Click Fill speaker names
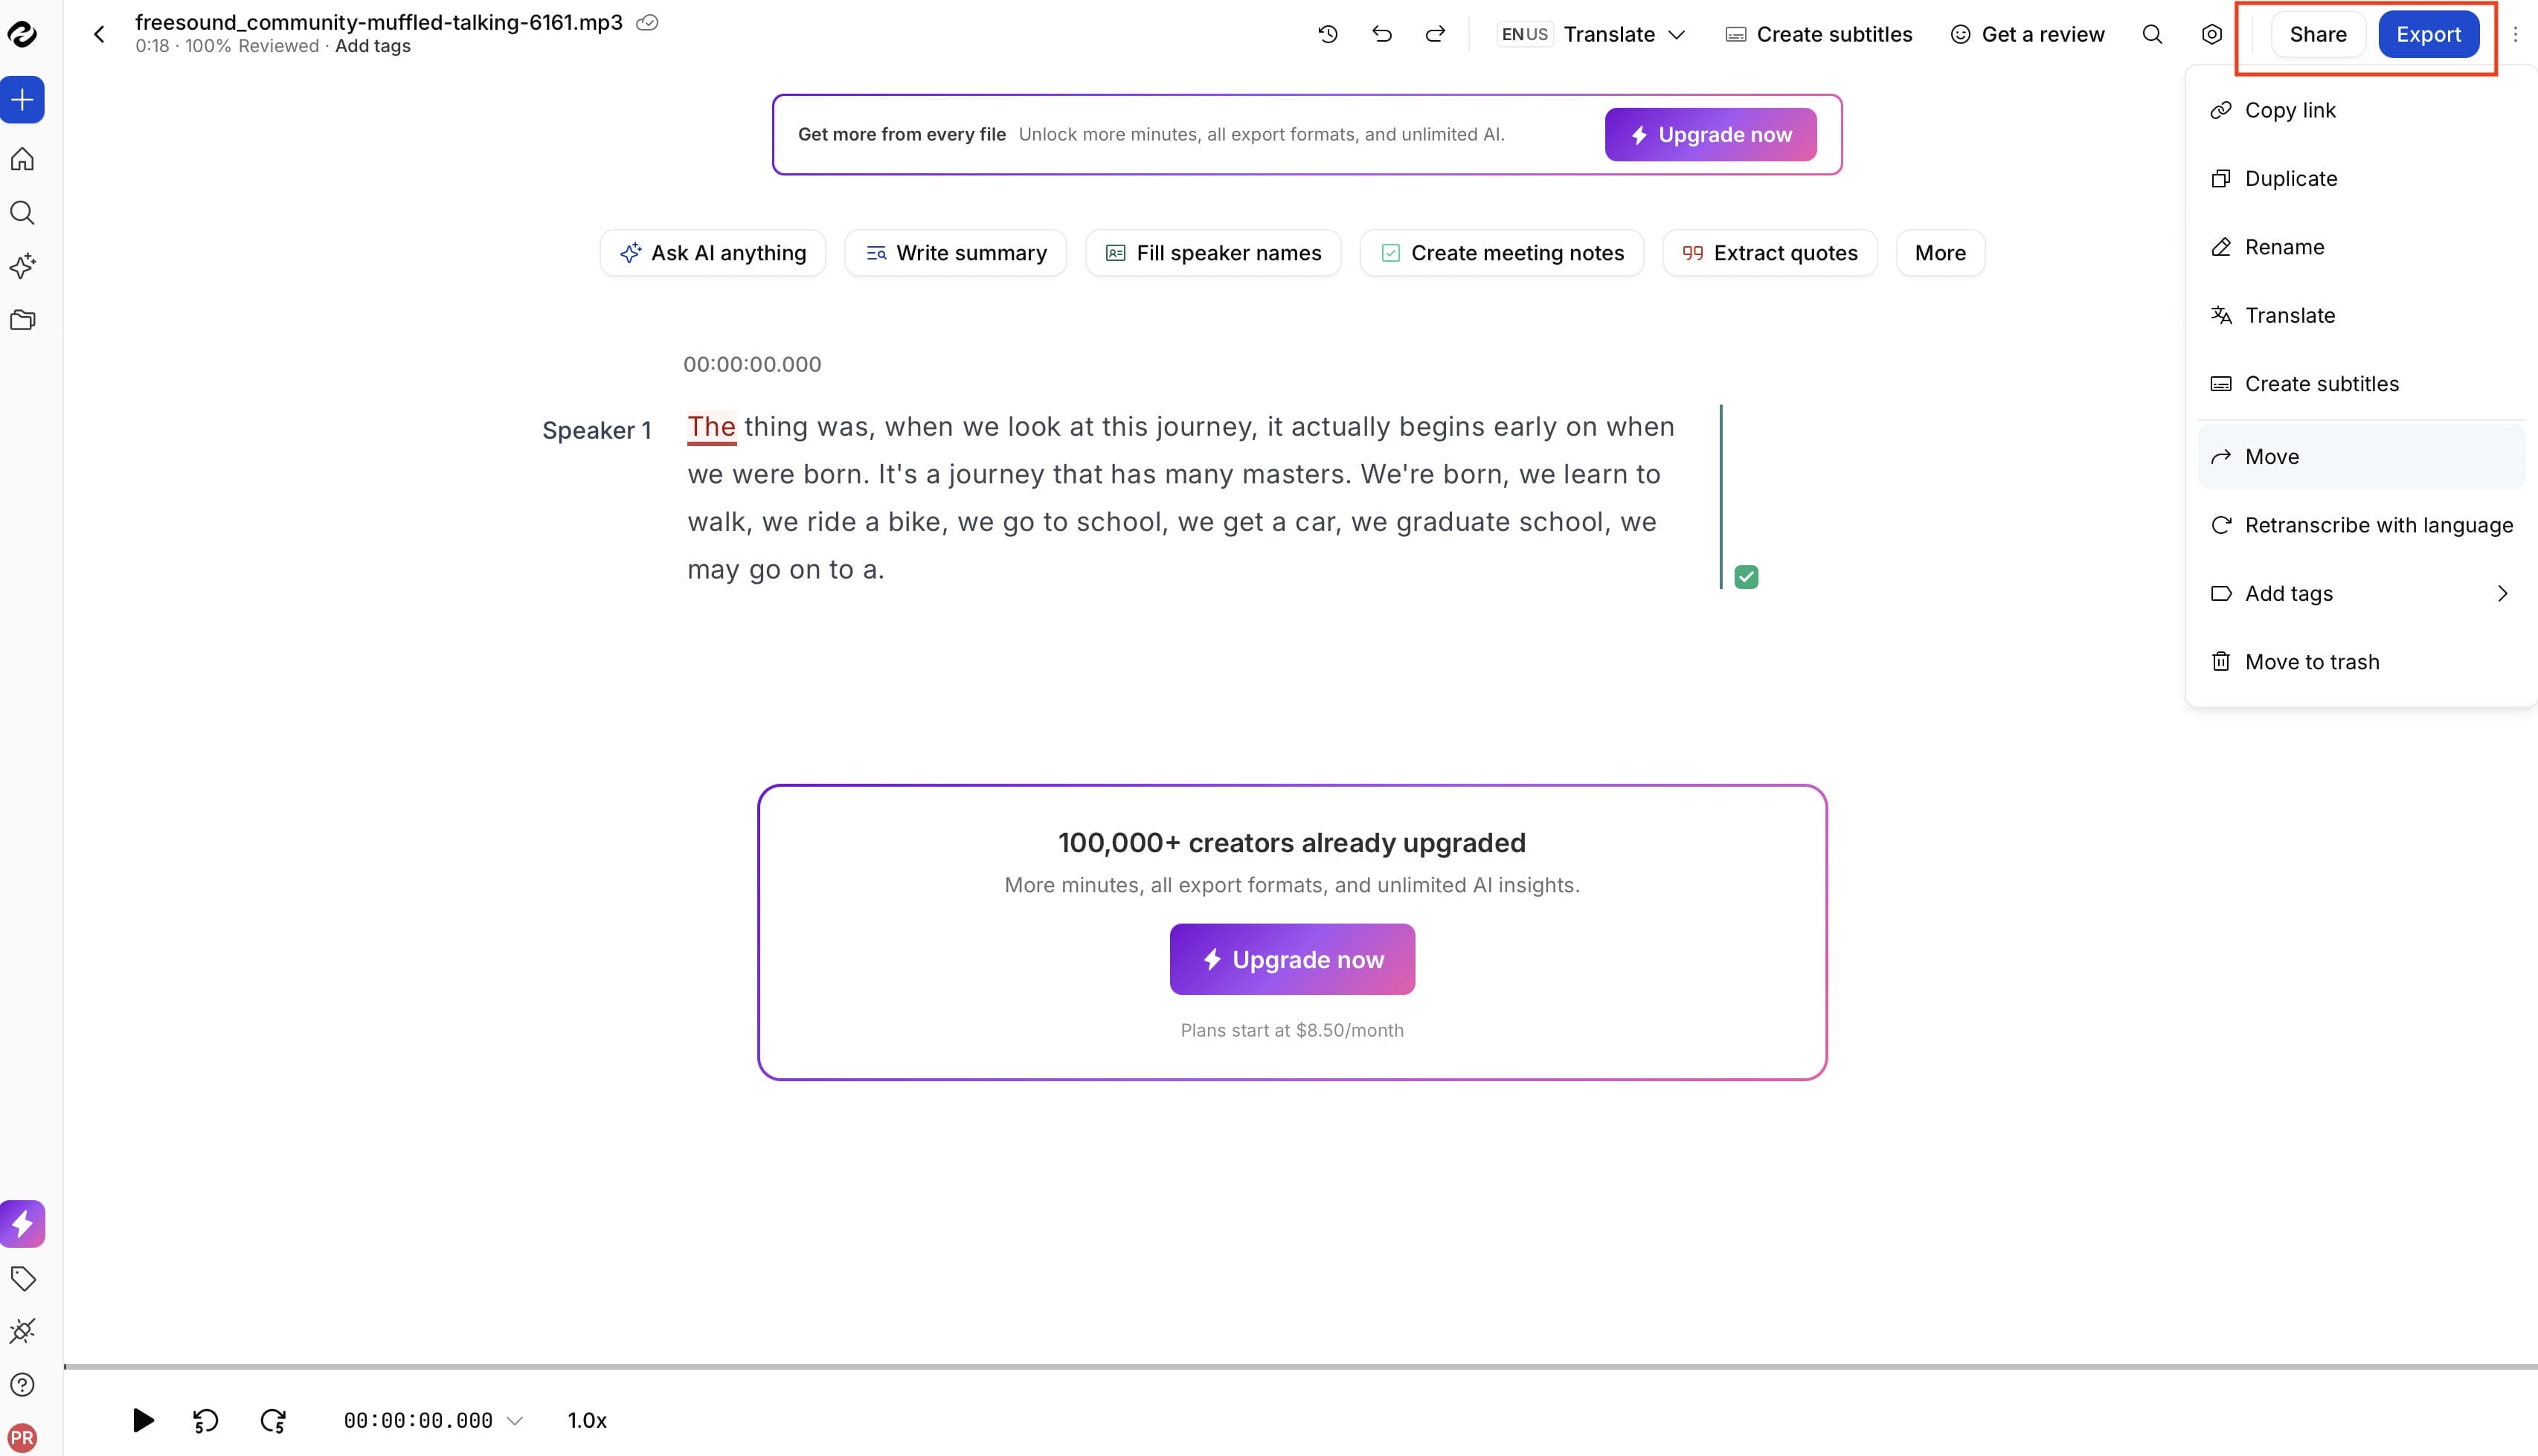 coord(1213,253)
